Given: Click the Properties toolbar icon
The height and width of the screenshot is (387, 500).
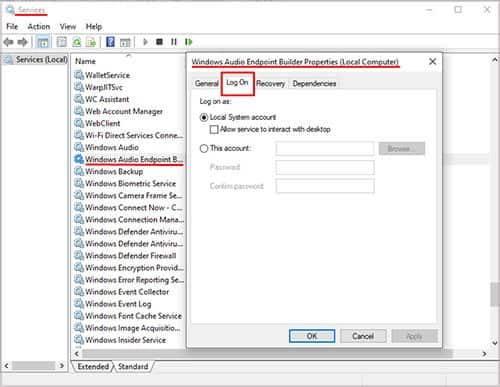Looking at the screenshot, I should (62, 42).
